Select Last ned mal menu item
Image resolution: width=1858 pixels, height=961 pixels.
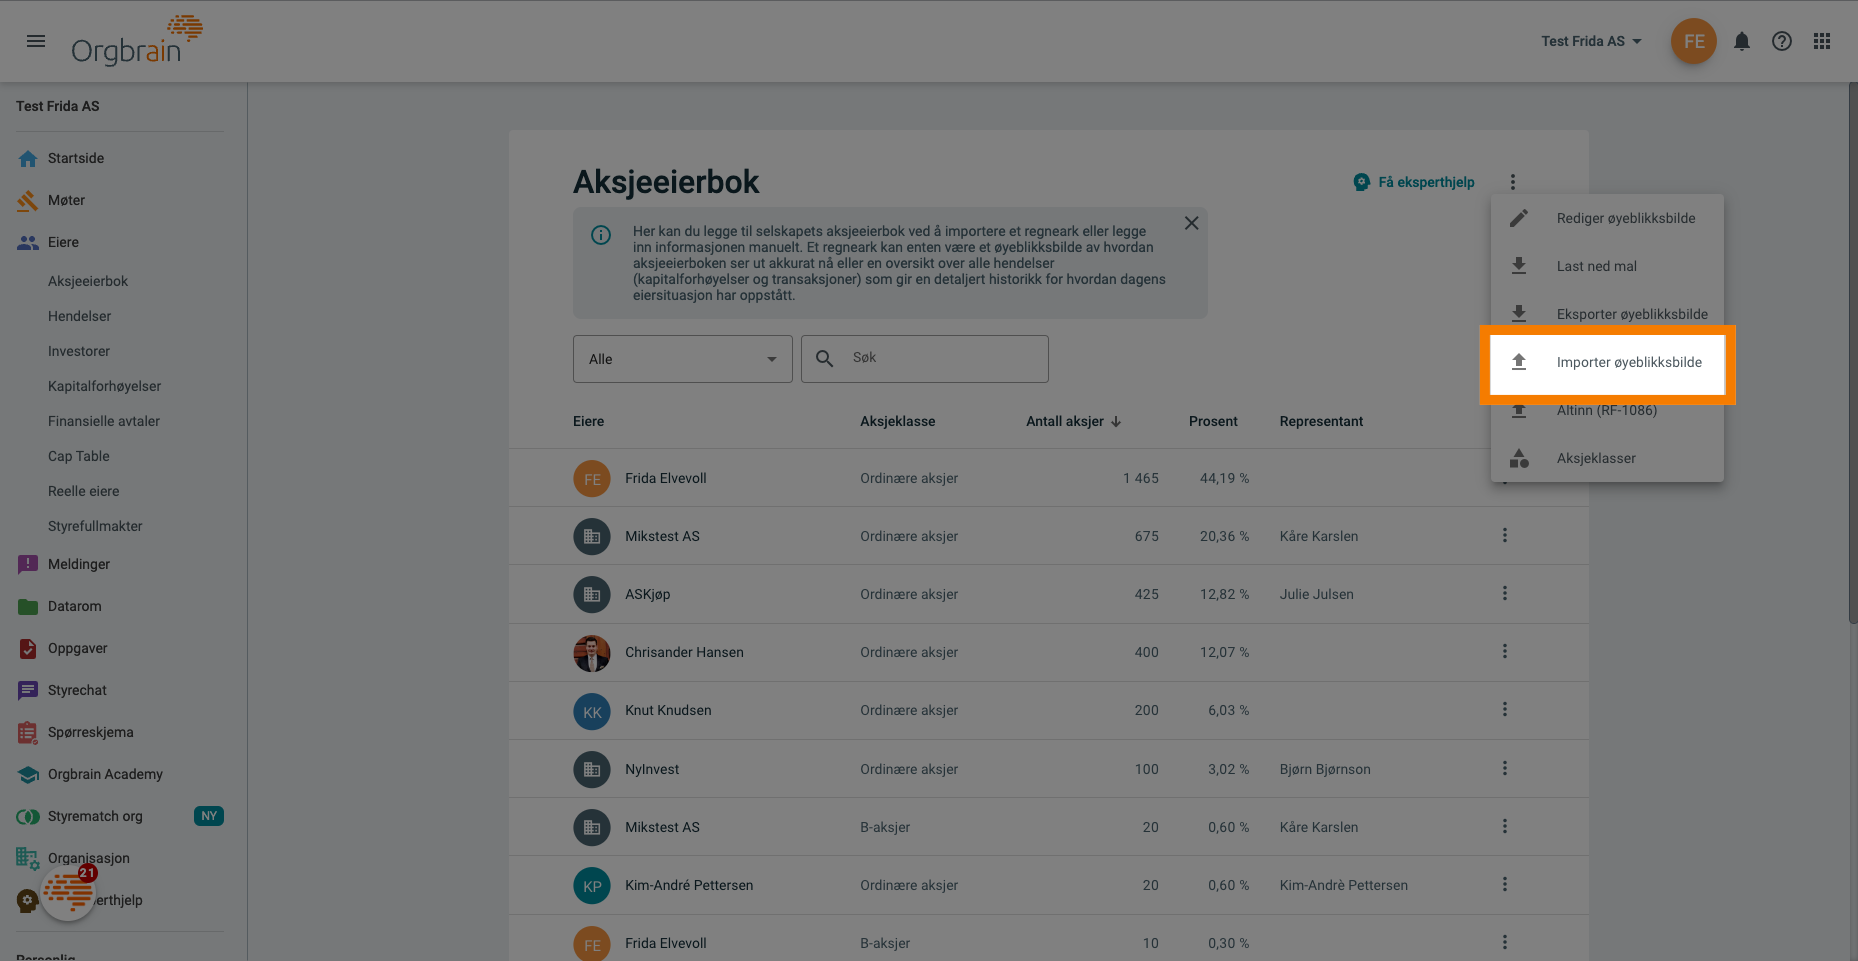click(1607, 266)
